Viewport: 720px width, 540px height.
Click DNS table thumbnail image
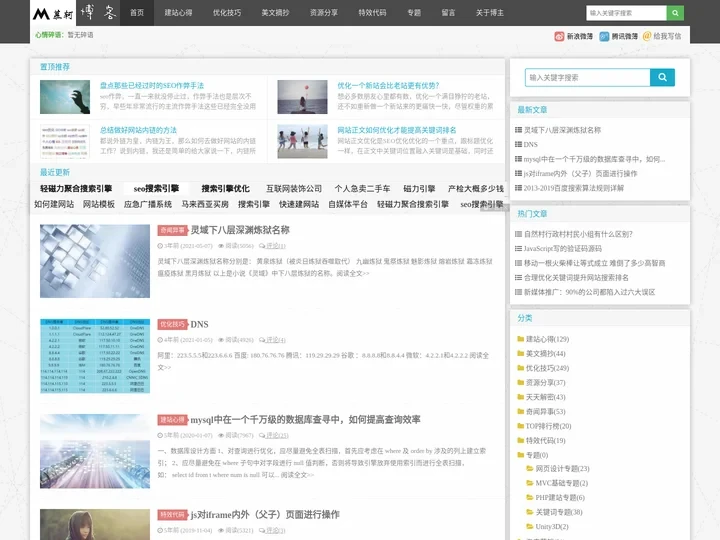pyautogui.click(x=95, y=356)
